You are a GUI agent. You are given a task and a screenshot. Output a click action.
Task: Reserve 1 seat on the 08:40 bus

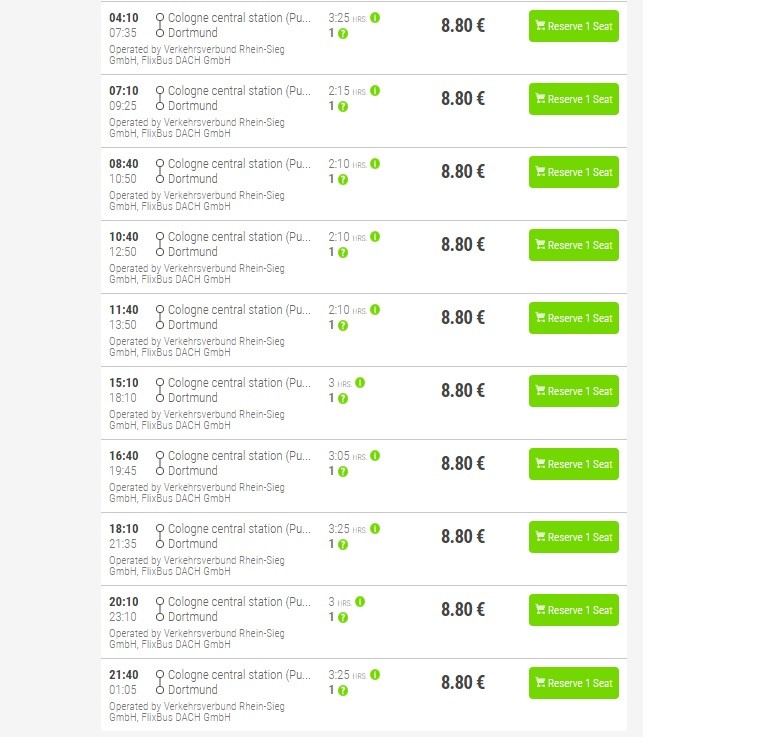tap(573, 172)
